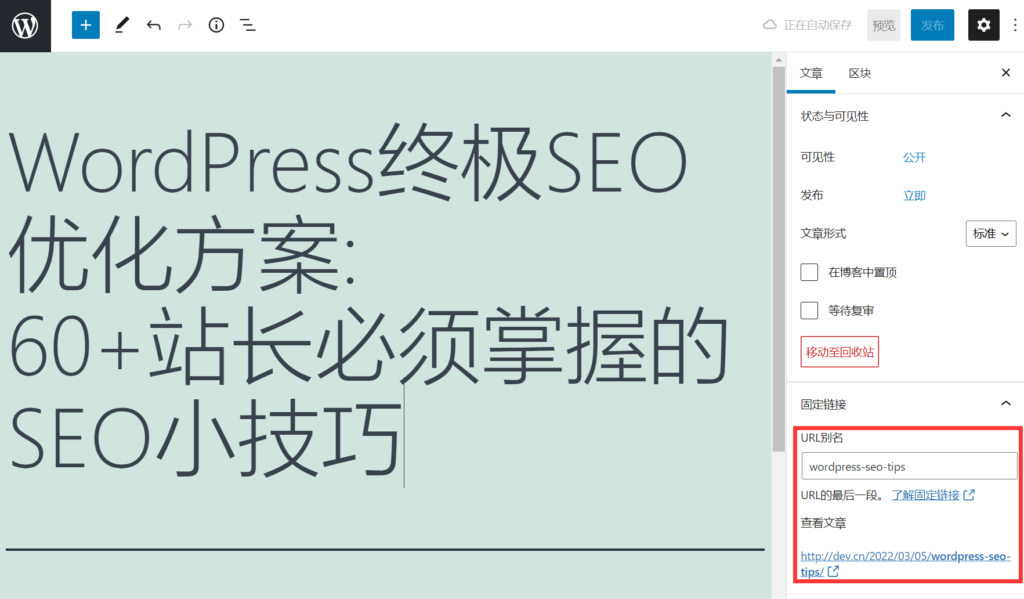Open the block inserter plus button
Viewport: 1024px width, 599px height.
86,25
